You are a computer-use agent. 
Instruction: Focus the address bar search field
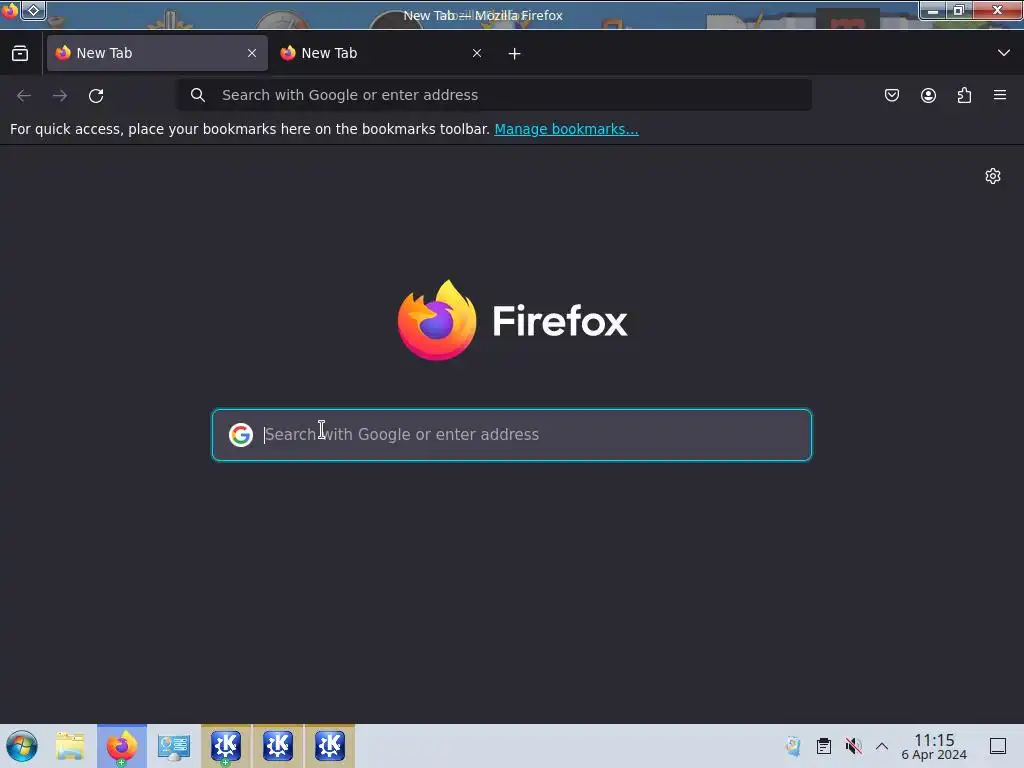[495, 95]
